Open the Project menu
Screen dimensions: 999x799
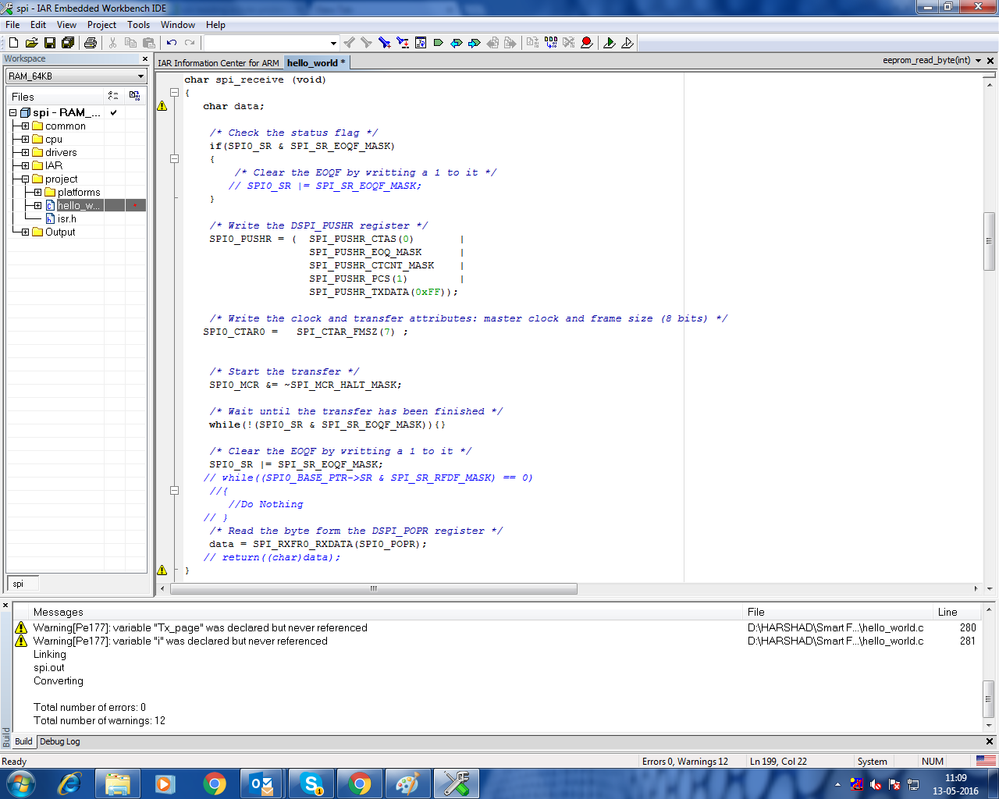[102, 25]
